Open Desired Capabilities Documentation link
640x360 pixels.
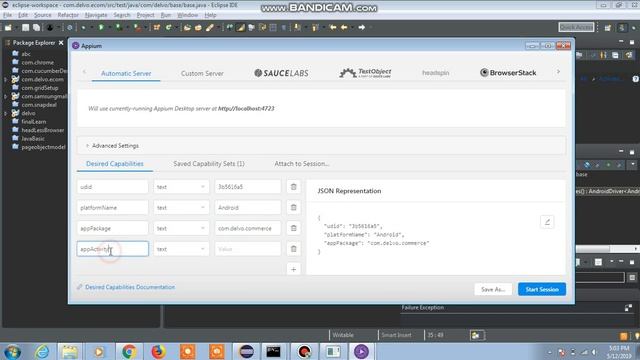[x=130, y=287]
